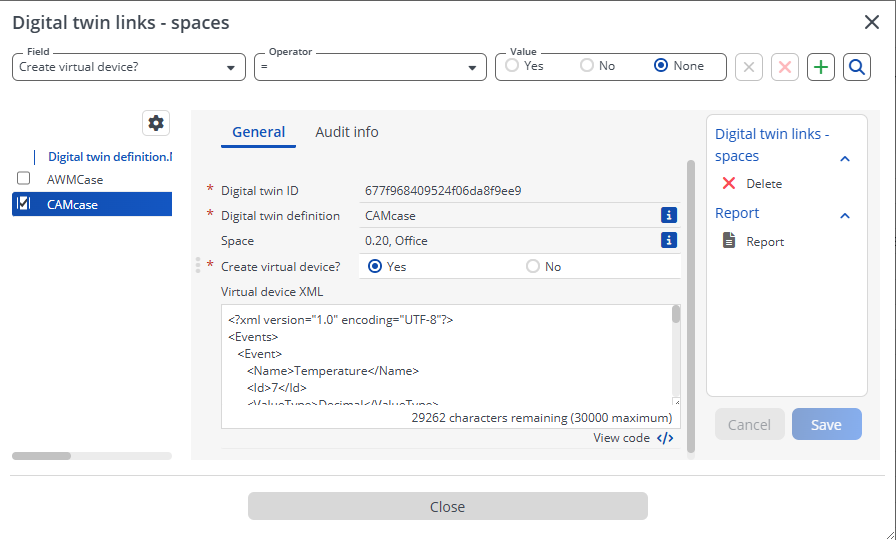Select the CAMcase list row

tap(92, 204)
